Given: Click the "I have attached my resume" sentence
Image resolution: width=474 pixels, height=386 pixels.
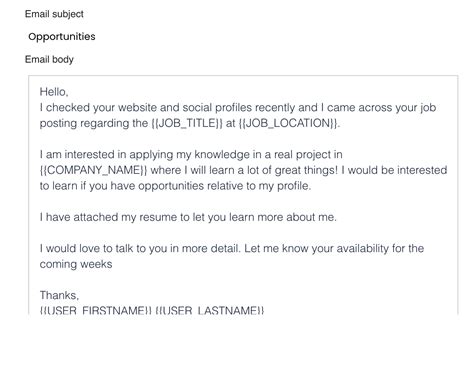Looking at the screenshot, I should pos(188,217).
